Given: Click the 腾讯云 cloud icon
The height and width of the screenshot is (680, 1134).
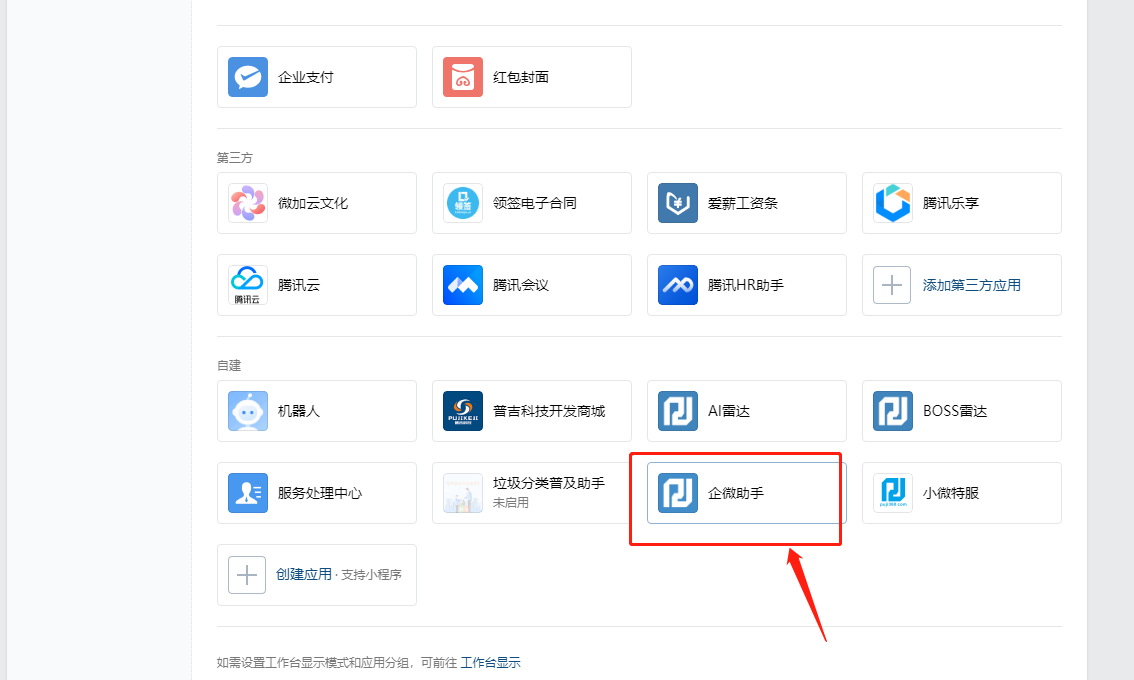Looking at the screenshot, I should tap(248, 285).
